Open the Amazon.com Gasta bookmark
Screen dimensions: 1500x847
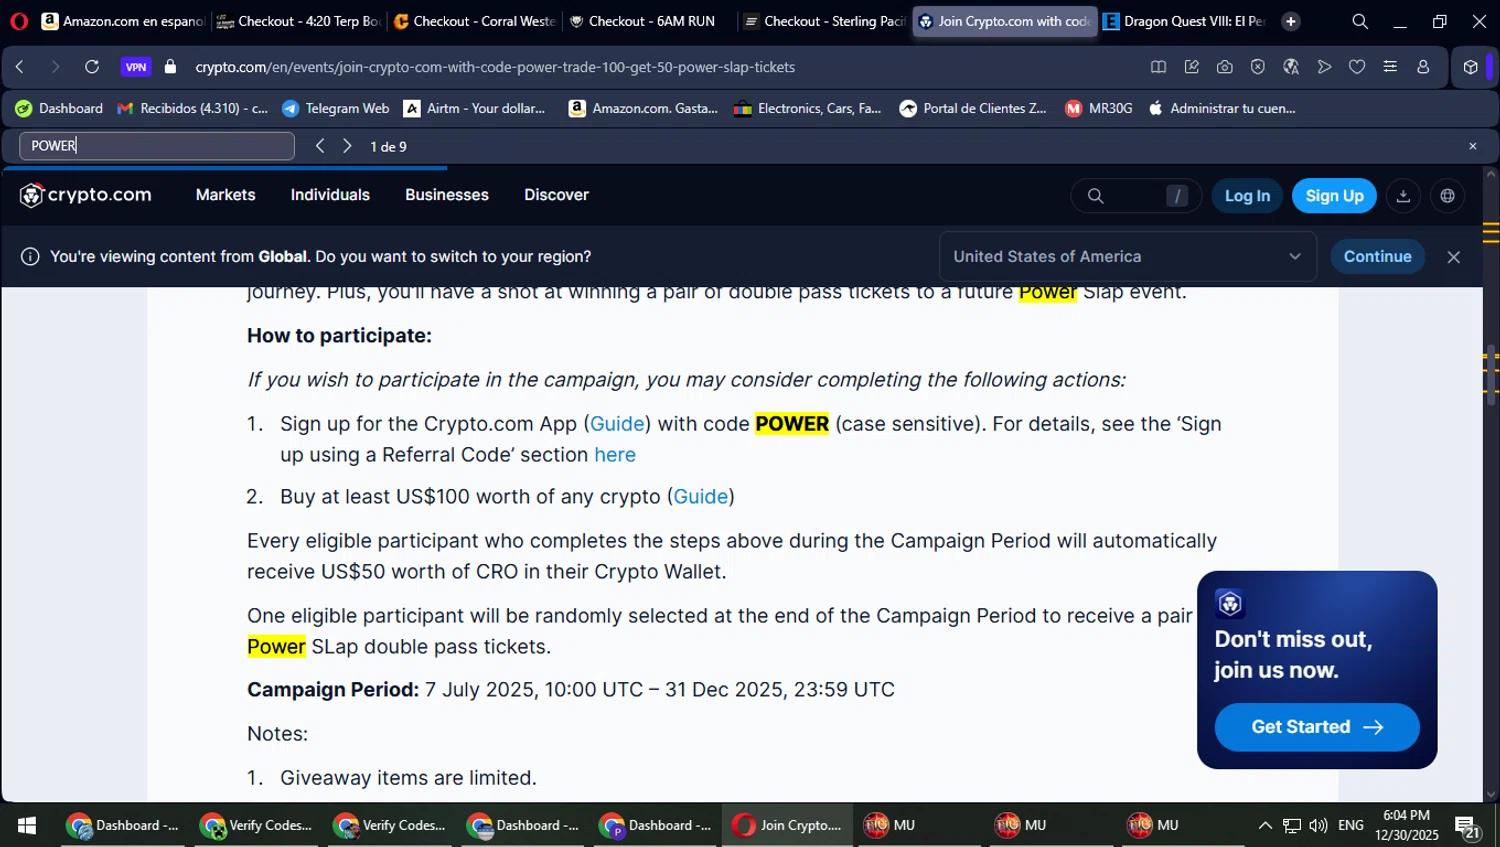click(643, 108)
